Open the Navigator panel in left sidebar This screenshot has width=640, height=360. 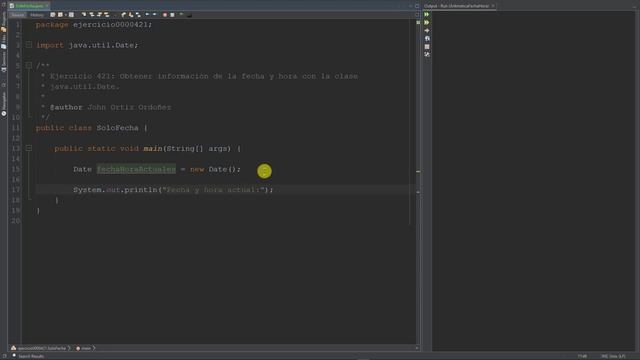tap(4, 104)
